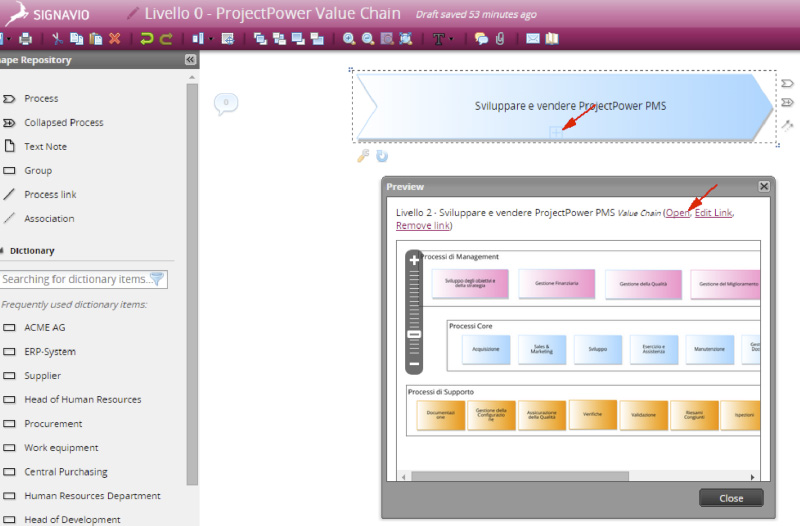Click the same-size resize icon
The width and height of the screenshot is (800, 526).
228,39
